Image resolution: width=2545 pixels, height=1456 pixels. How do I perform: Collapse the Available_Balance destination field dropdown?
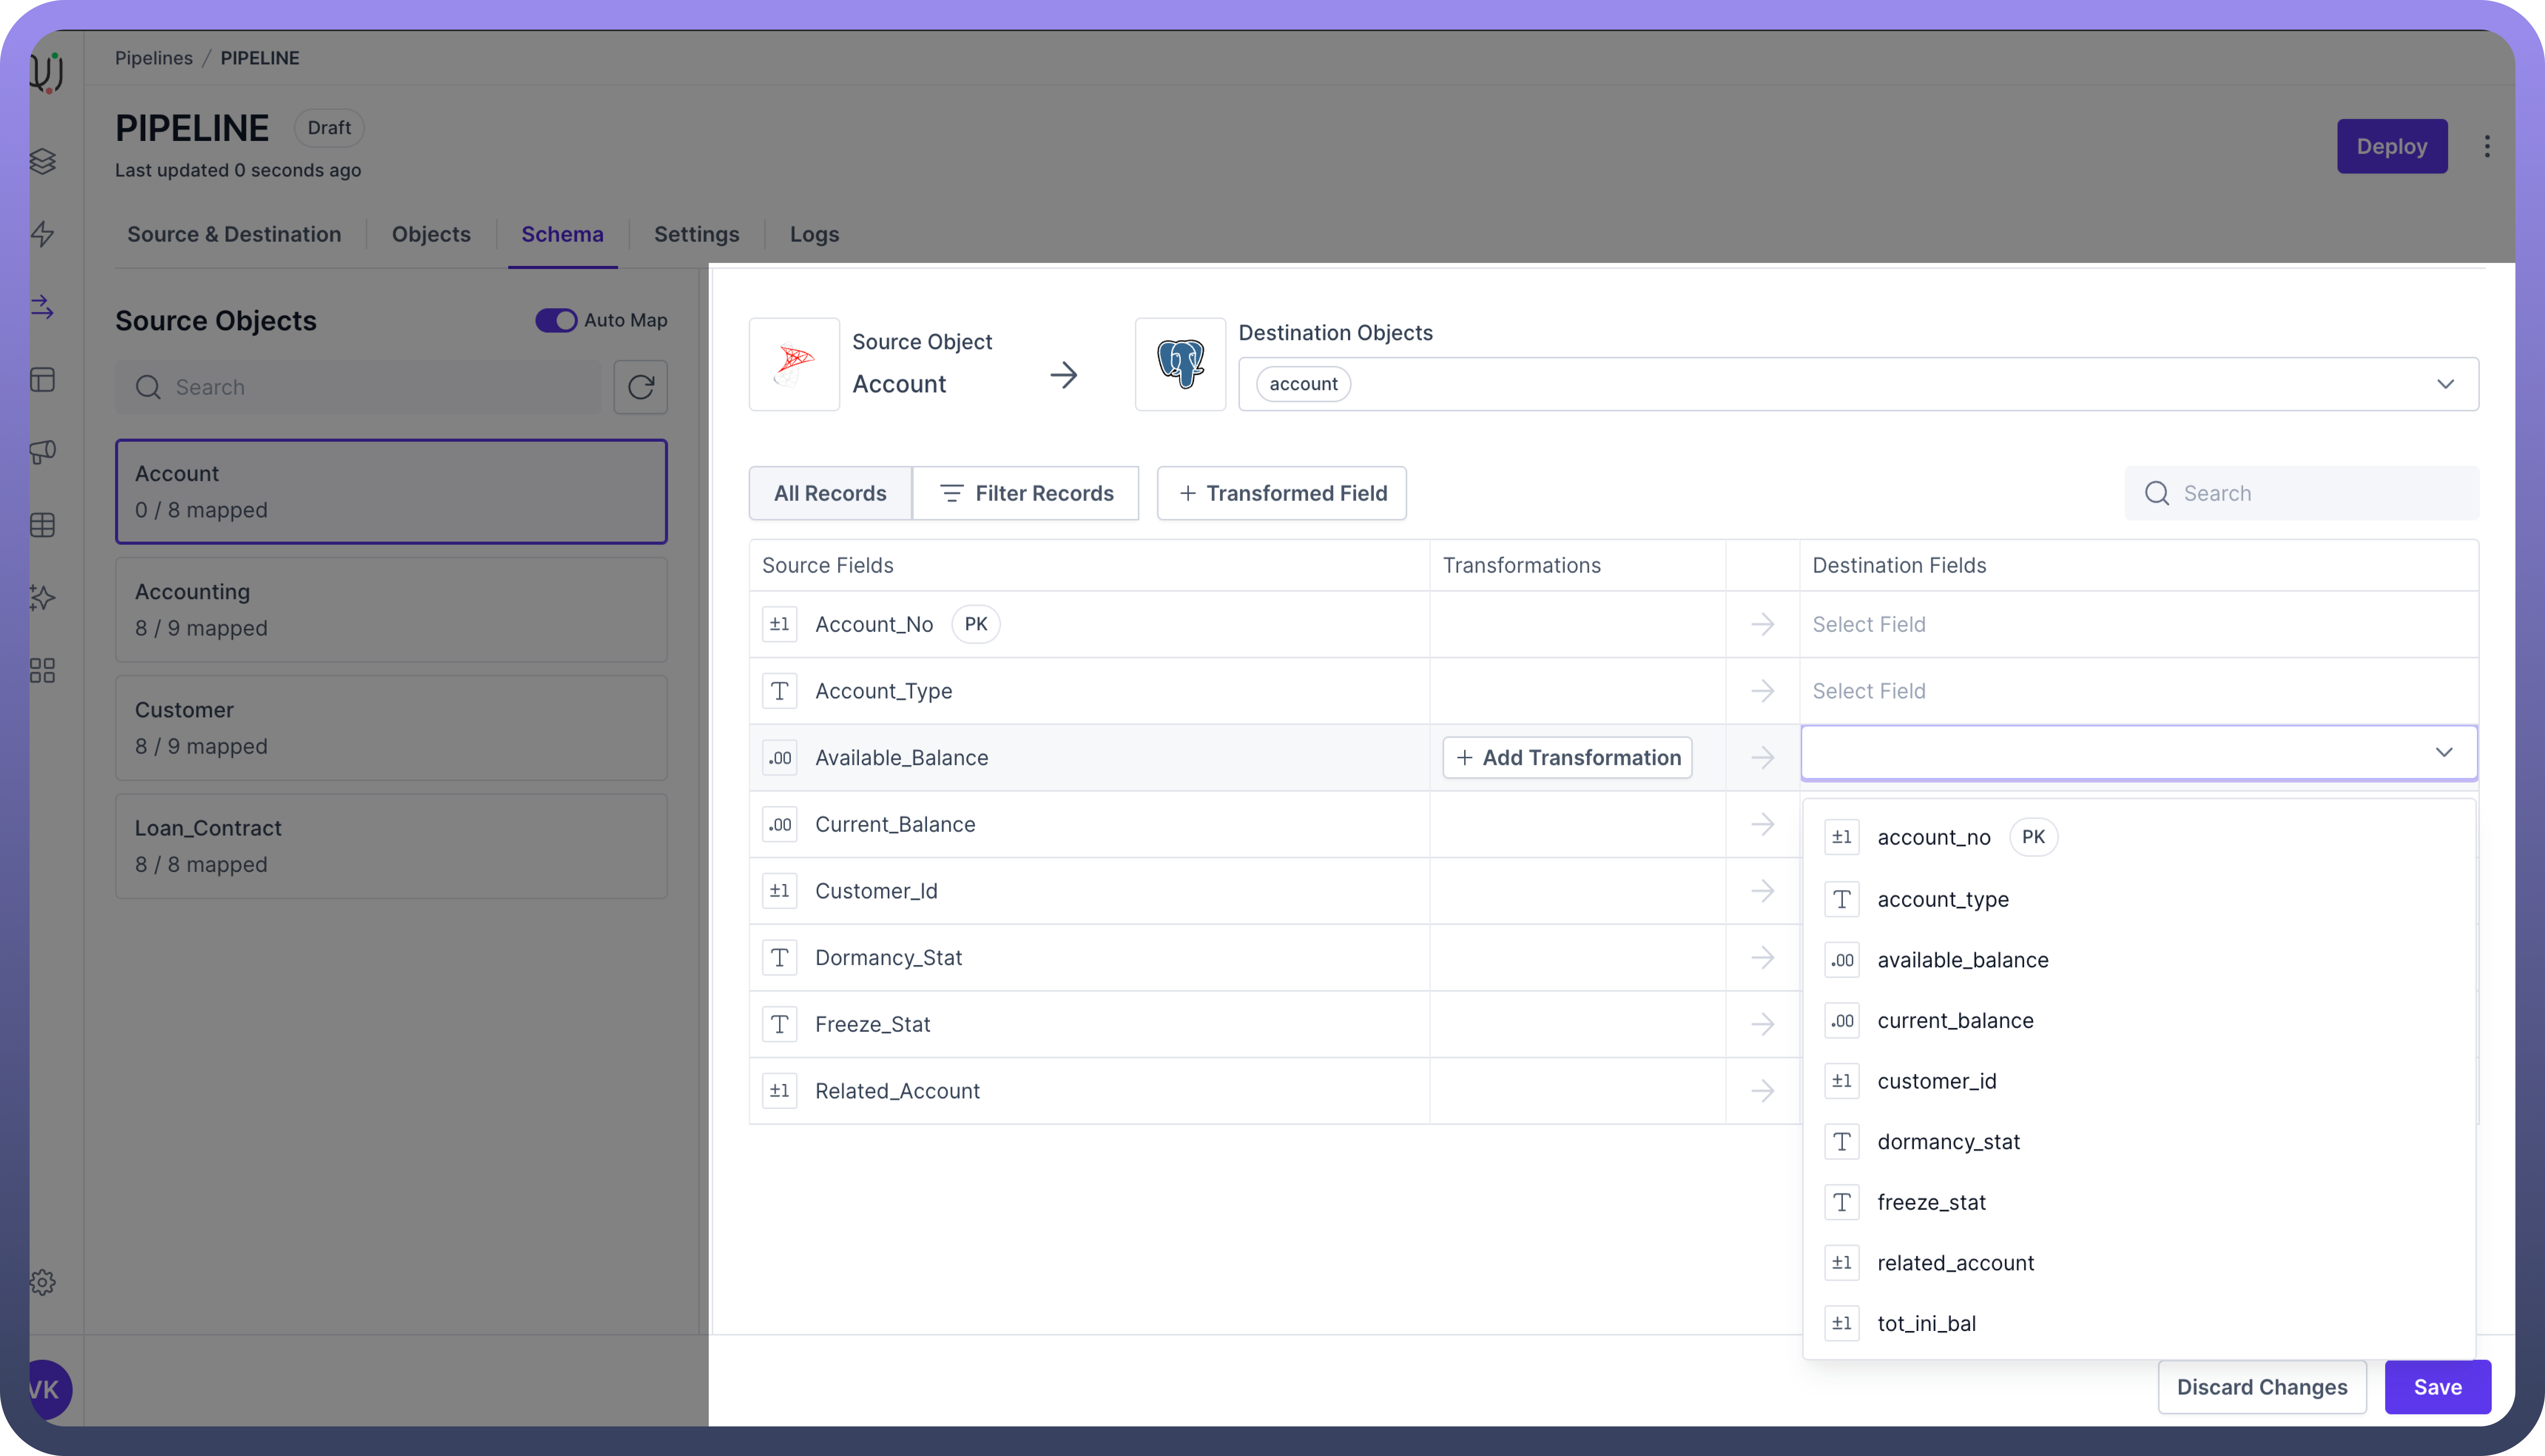tap(2443, 752)
